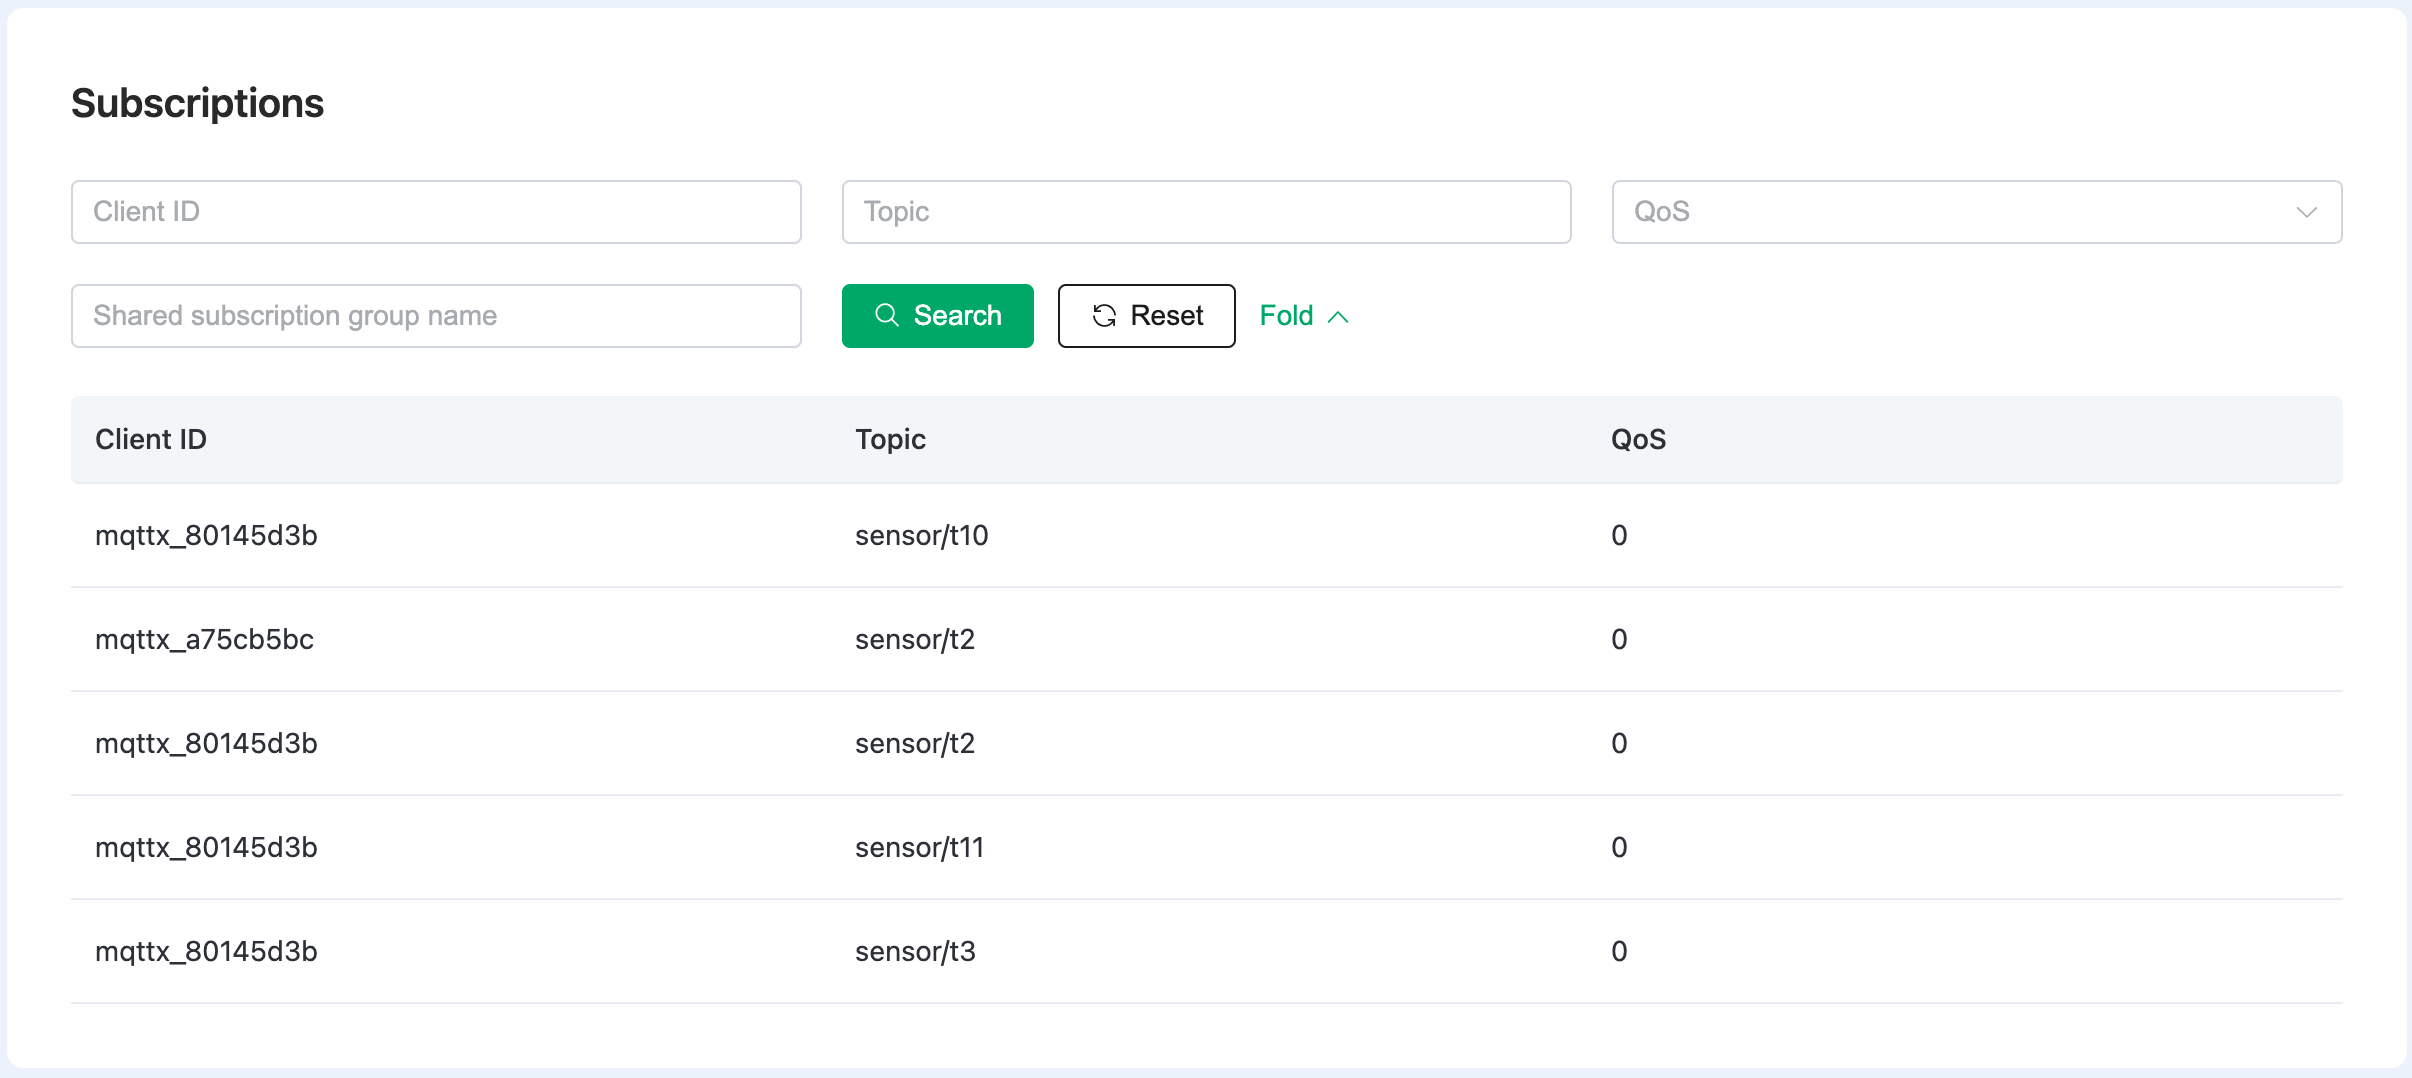Click the magnifier icon in Search button

(x=886, y=315)
